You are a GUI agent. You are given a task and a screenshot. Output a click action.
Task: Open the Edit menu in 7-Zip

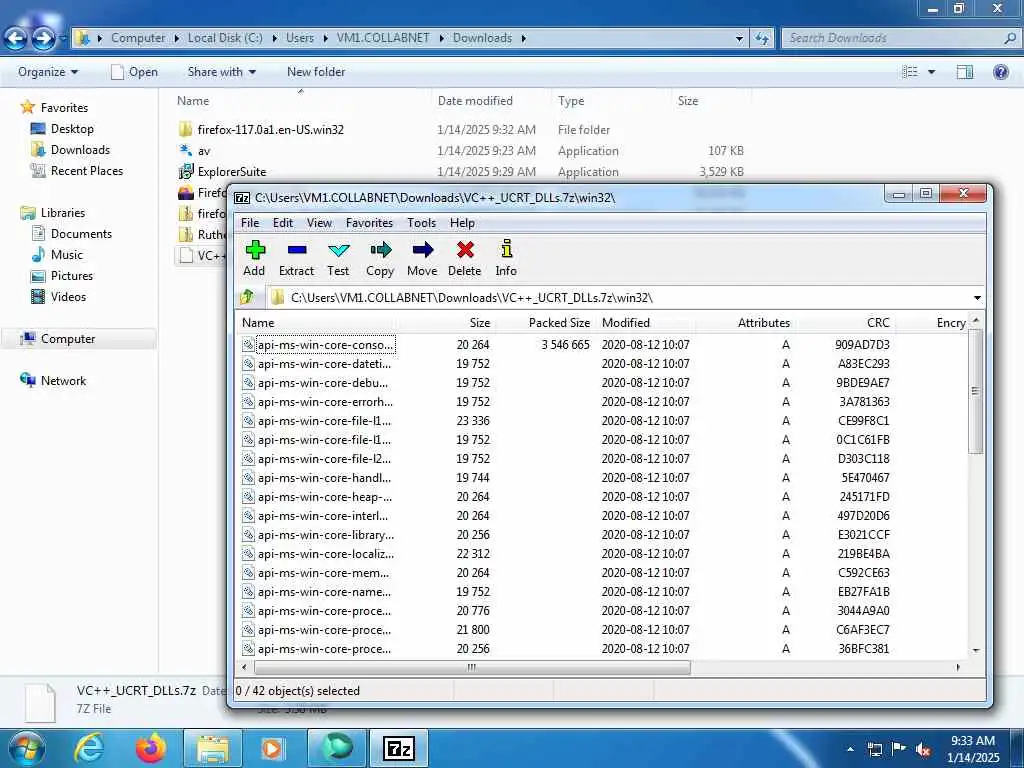tap(283, 223)
